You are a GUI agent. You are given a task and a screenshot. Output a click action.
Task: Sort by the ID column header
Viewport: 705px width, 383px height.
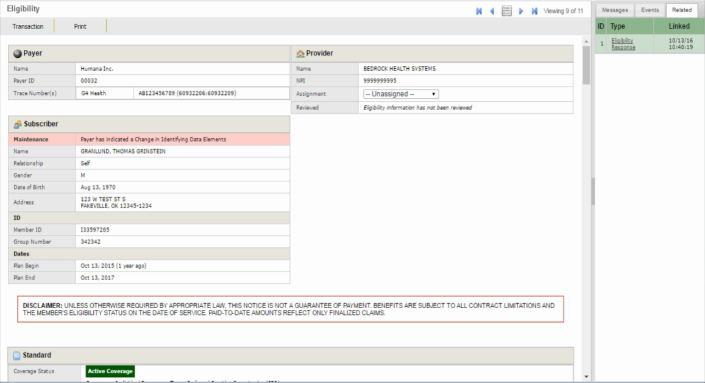pyautogui.click(x=601, y=27)
